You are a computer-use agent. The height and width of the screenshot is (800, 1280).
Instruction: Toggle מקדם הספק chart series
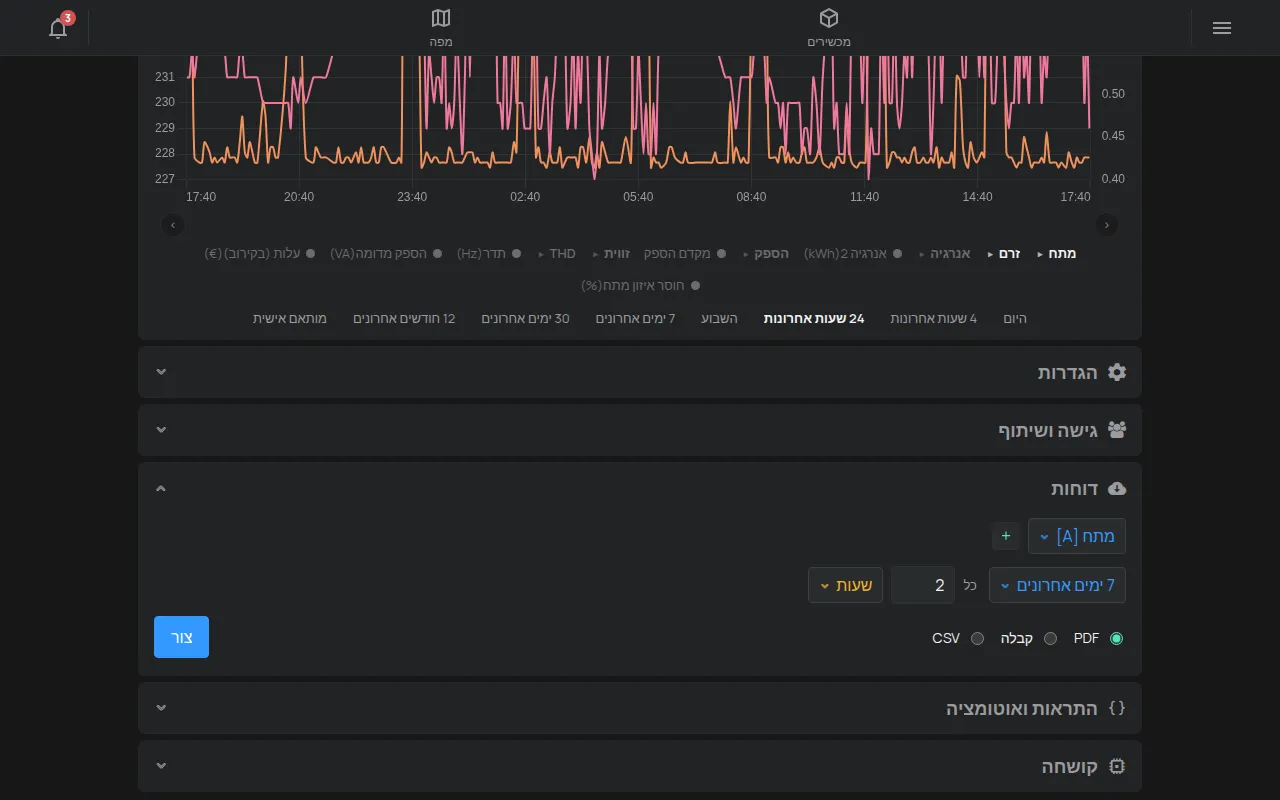click(x=685, y=254)
